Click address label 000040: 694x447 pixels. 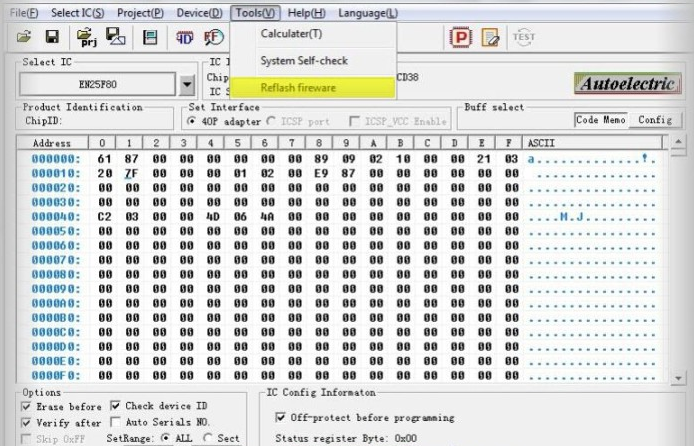point(56,217)
